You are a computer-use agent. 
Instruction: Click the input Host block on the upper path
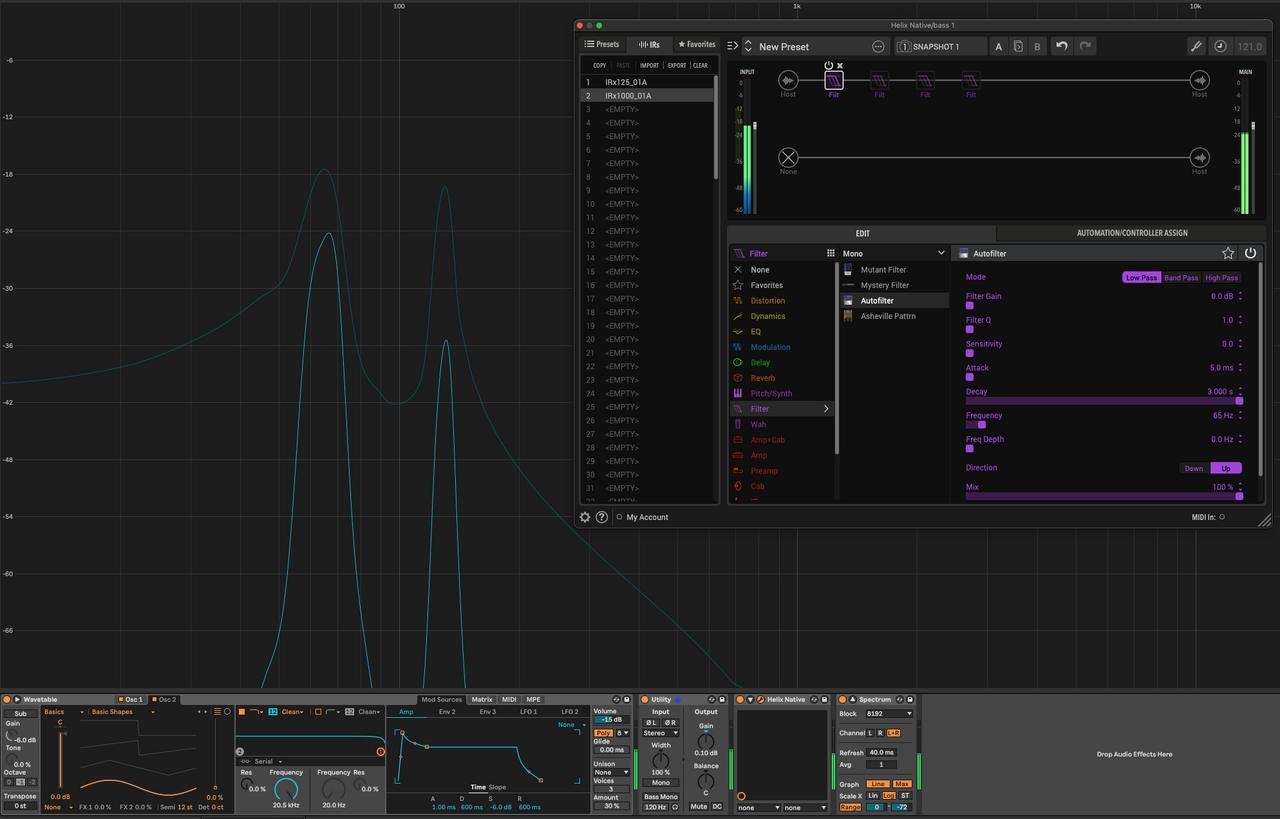click(x=788, y=80)
